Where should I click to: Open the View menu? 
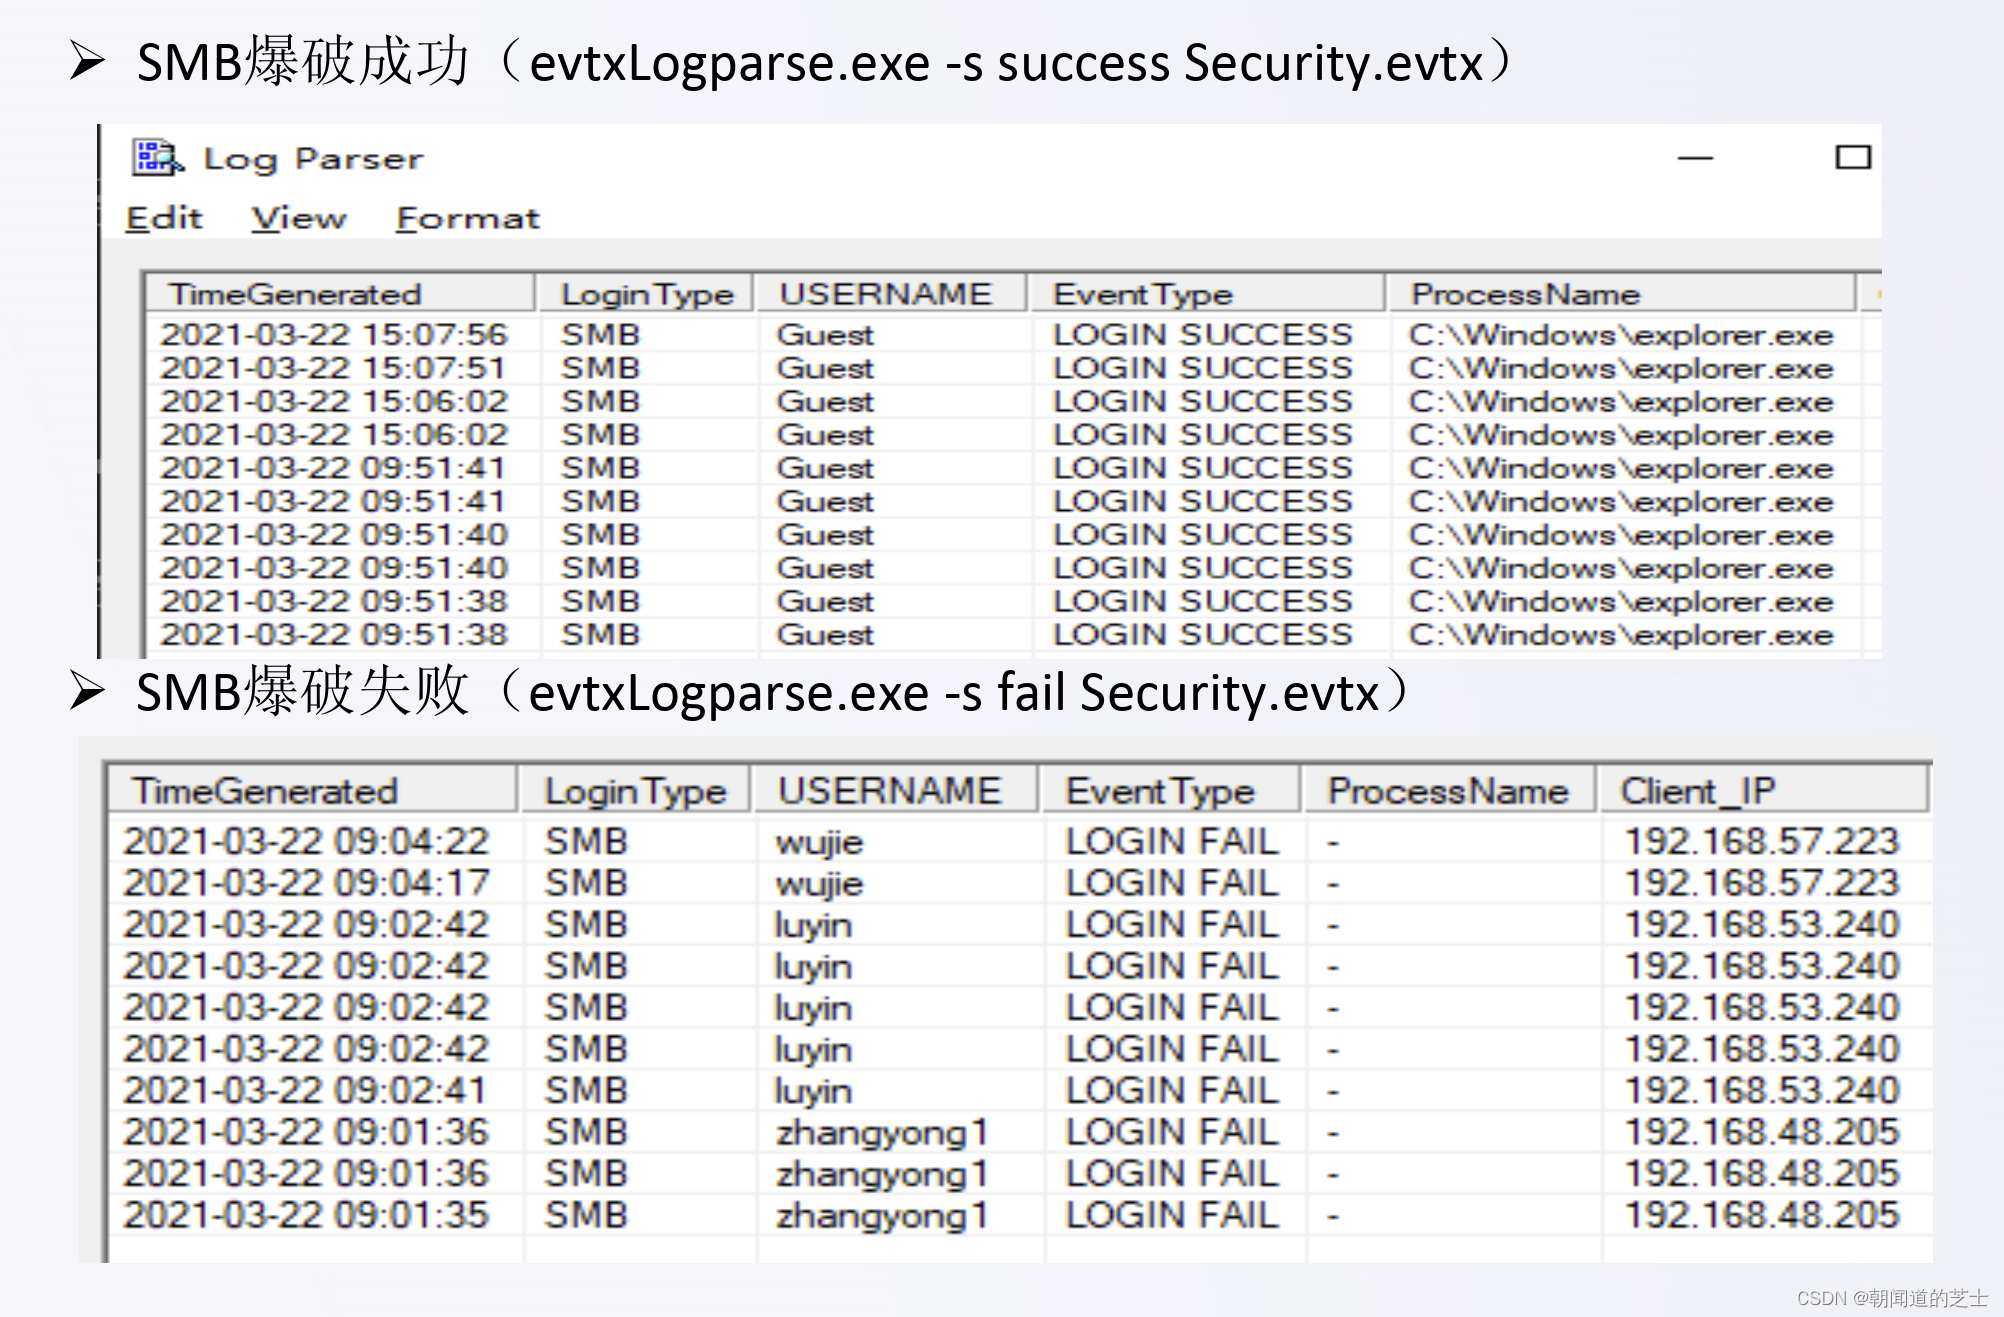coord(298,218)
